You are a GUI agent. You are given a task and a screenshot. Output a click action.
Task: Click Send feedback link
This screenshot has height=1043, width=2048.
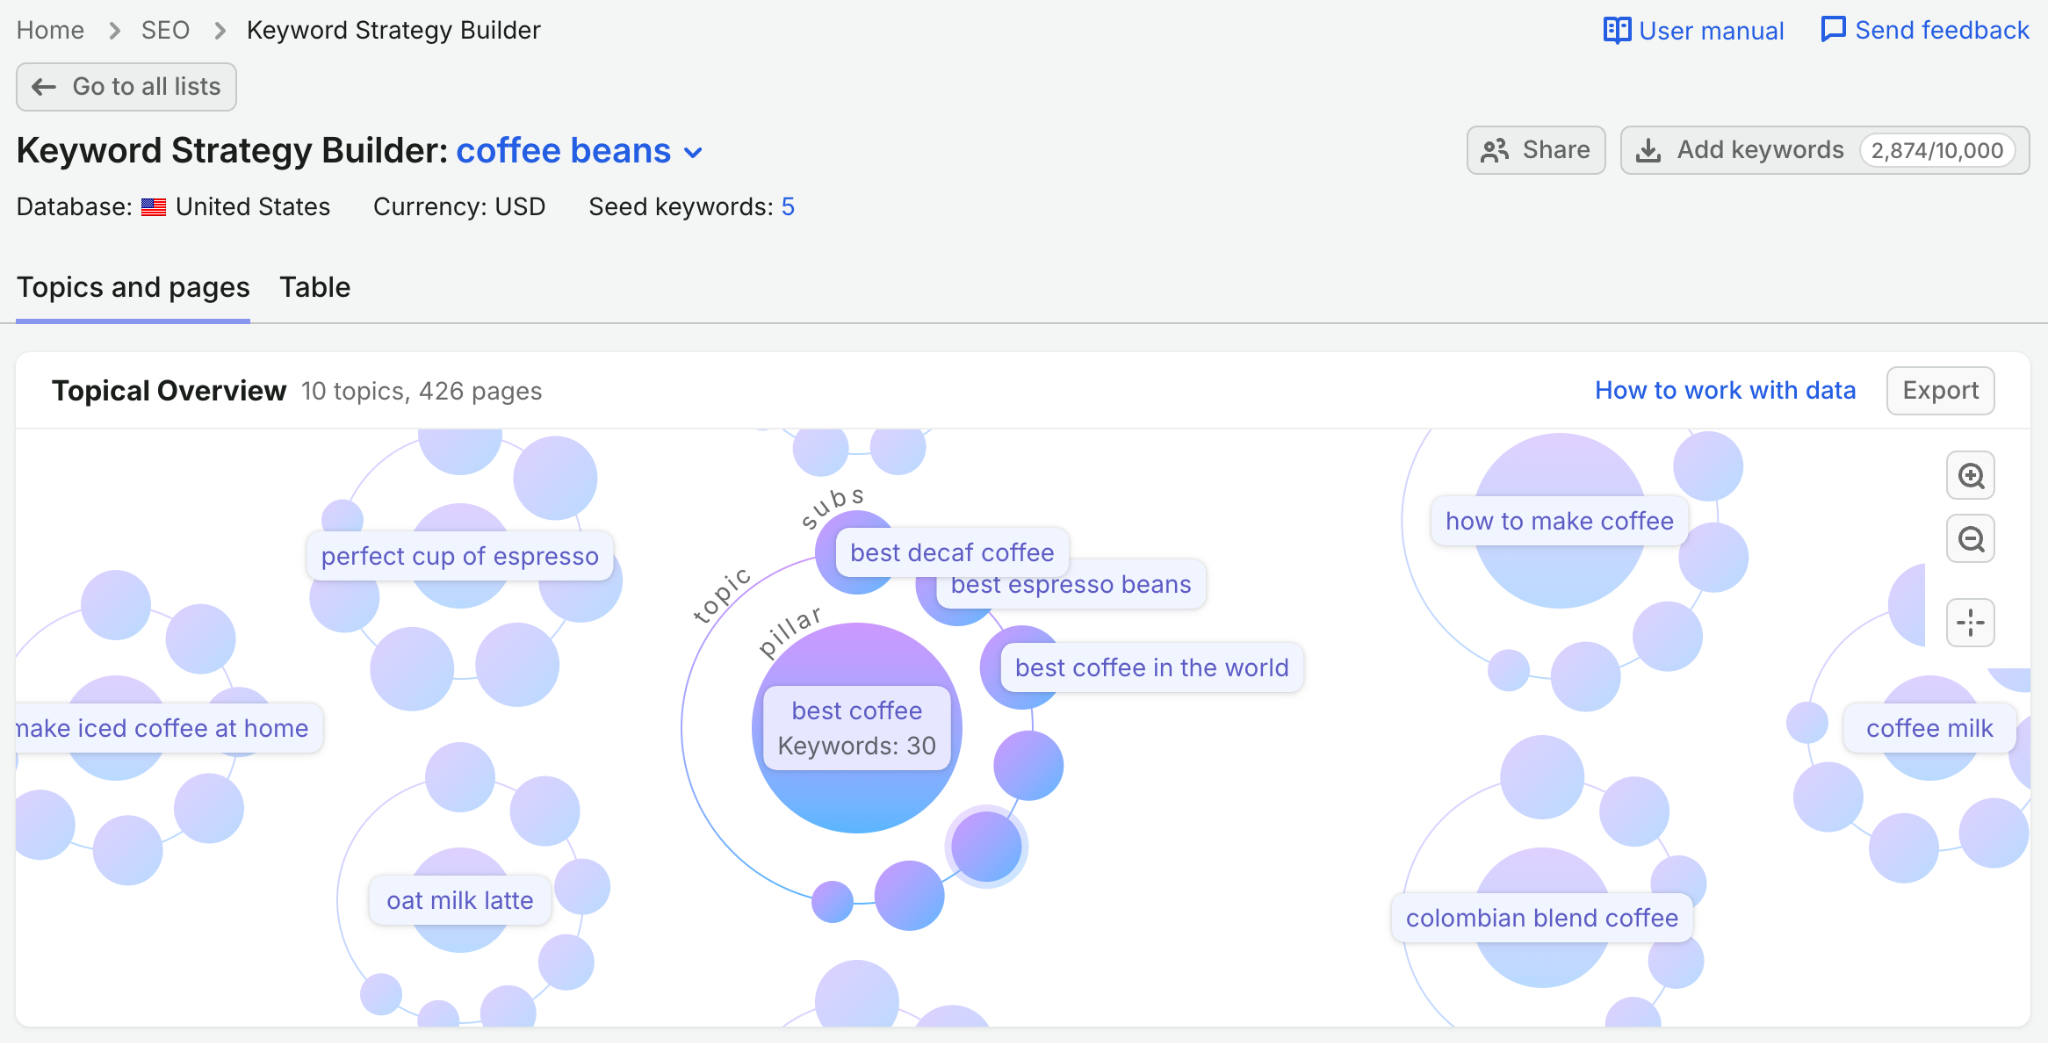(1925, 30)
